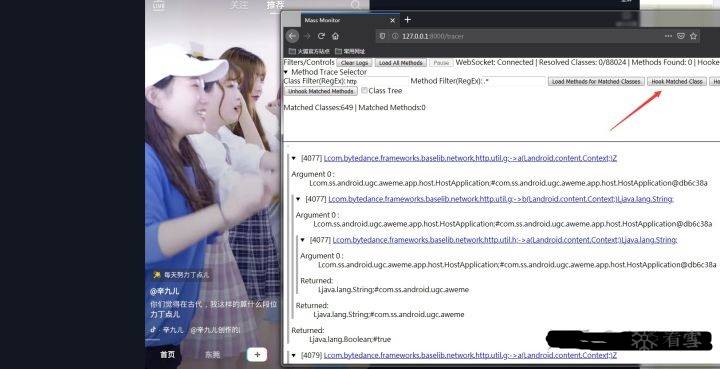This screenshot has height=369, width=720.
Task: Click Load Methods for Matched Classes
Action: click(596, 81)
